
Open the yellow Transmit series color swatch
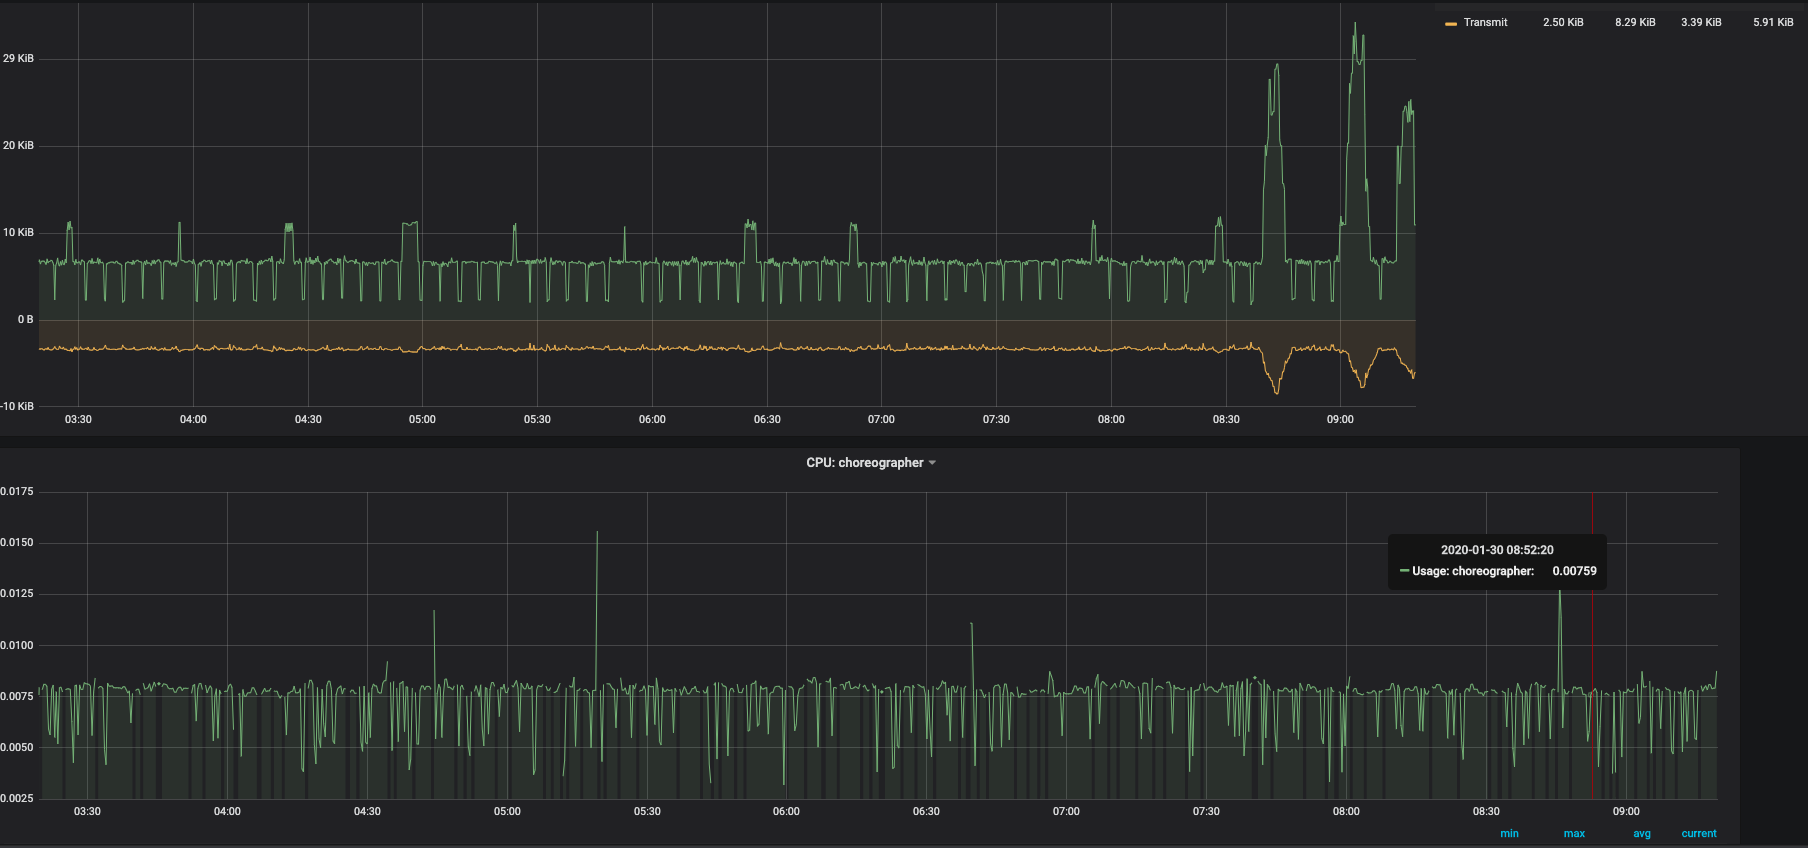pyautogui.click(x=1451, y=23)
